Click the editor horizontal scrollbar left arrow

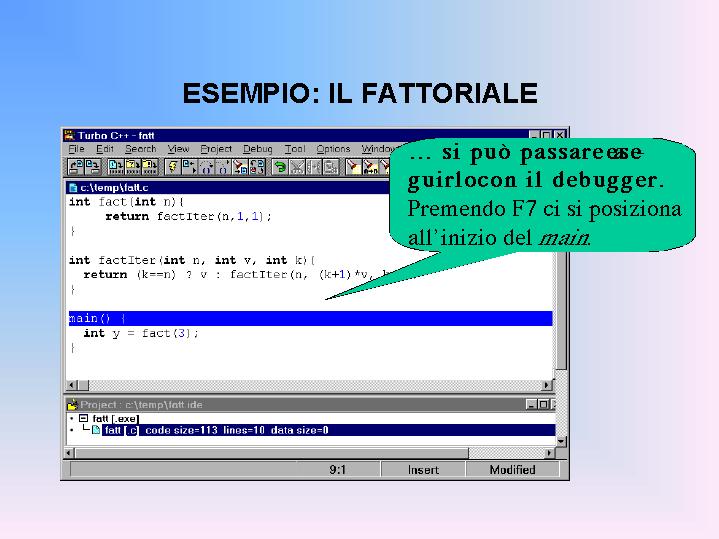[x=72, y=385]
